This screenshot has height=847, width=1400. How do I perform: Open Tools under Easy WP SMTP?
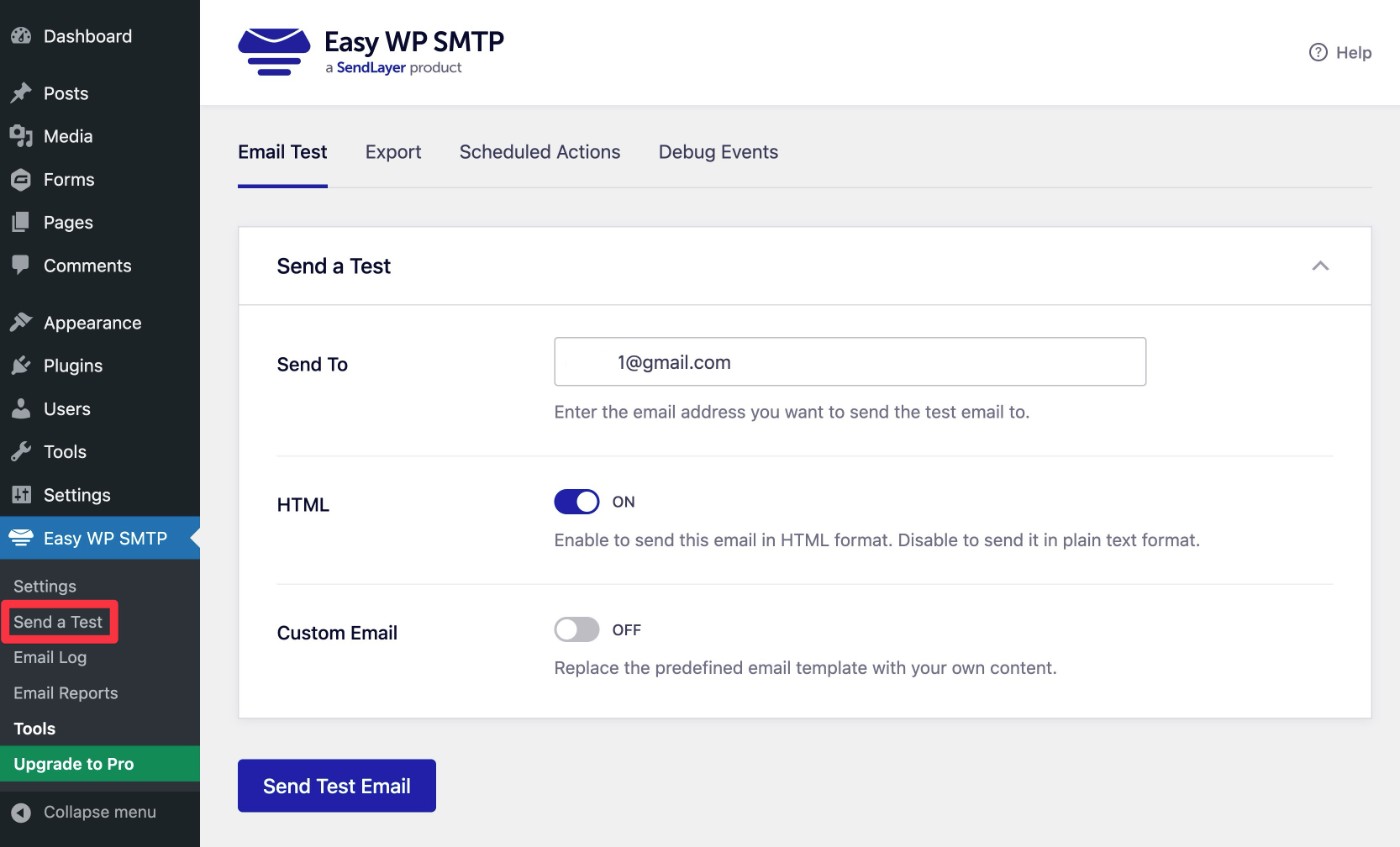pyautogui.click(x=35, y=729)
